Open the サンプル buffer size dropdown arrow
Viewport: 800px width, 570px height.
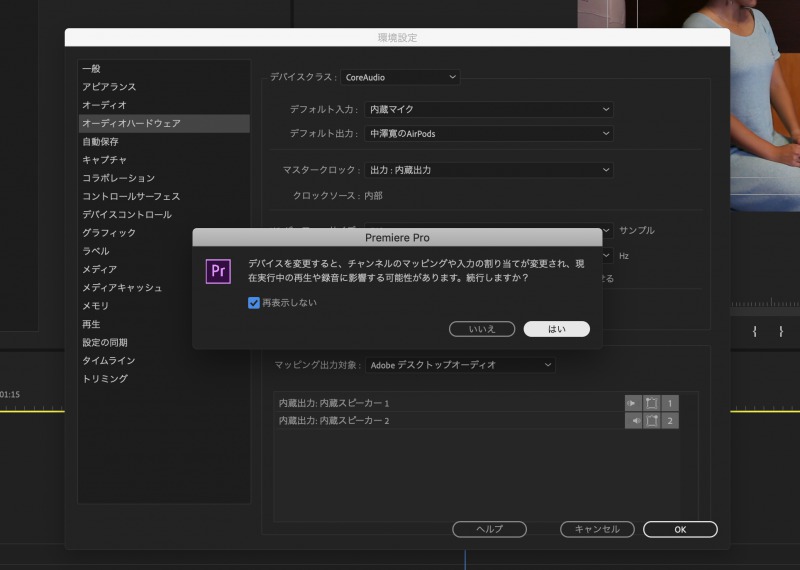coord(607,231)
